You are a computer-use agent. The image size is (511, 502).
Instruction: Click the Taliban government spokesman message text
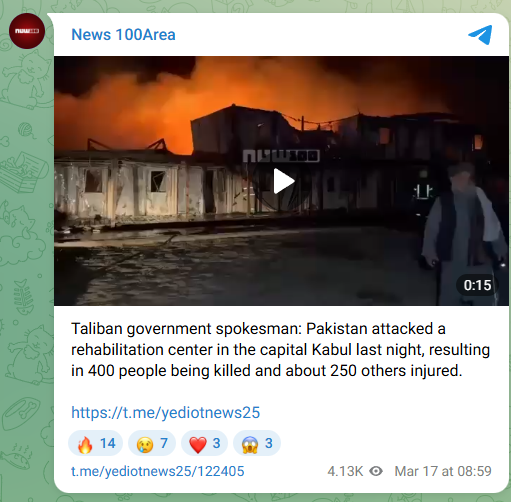[x=280, y=350]
